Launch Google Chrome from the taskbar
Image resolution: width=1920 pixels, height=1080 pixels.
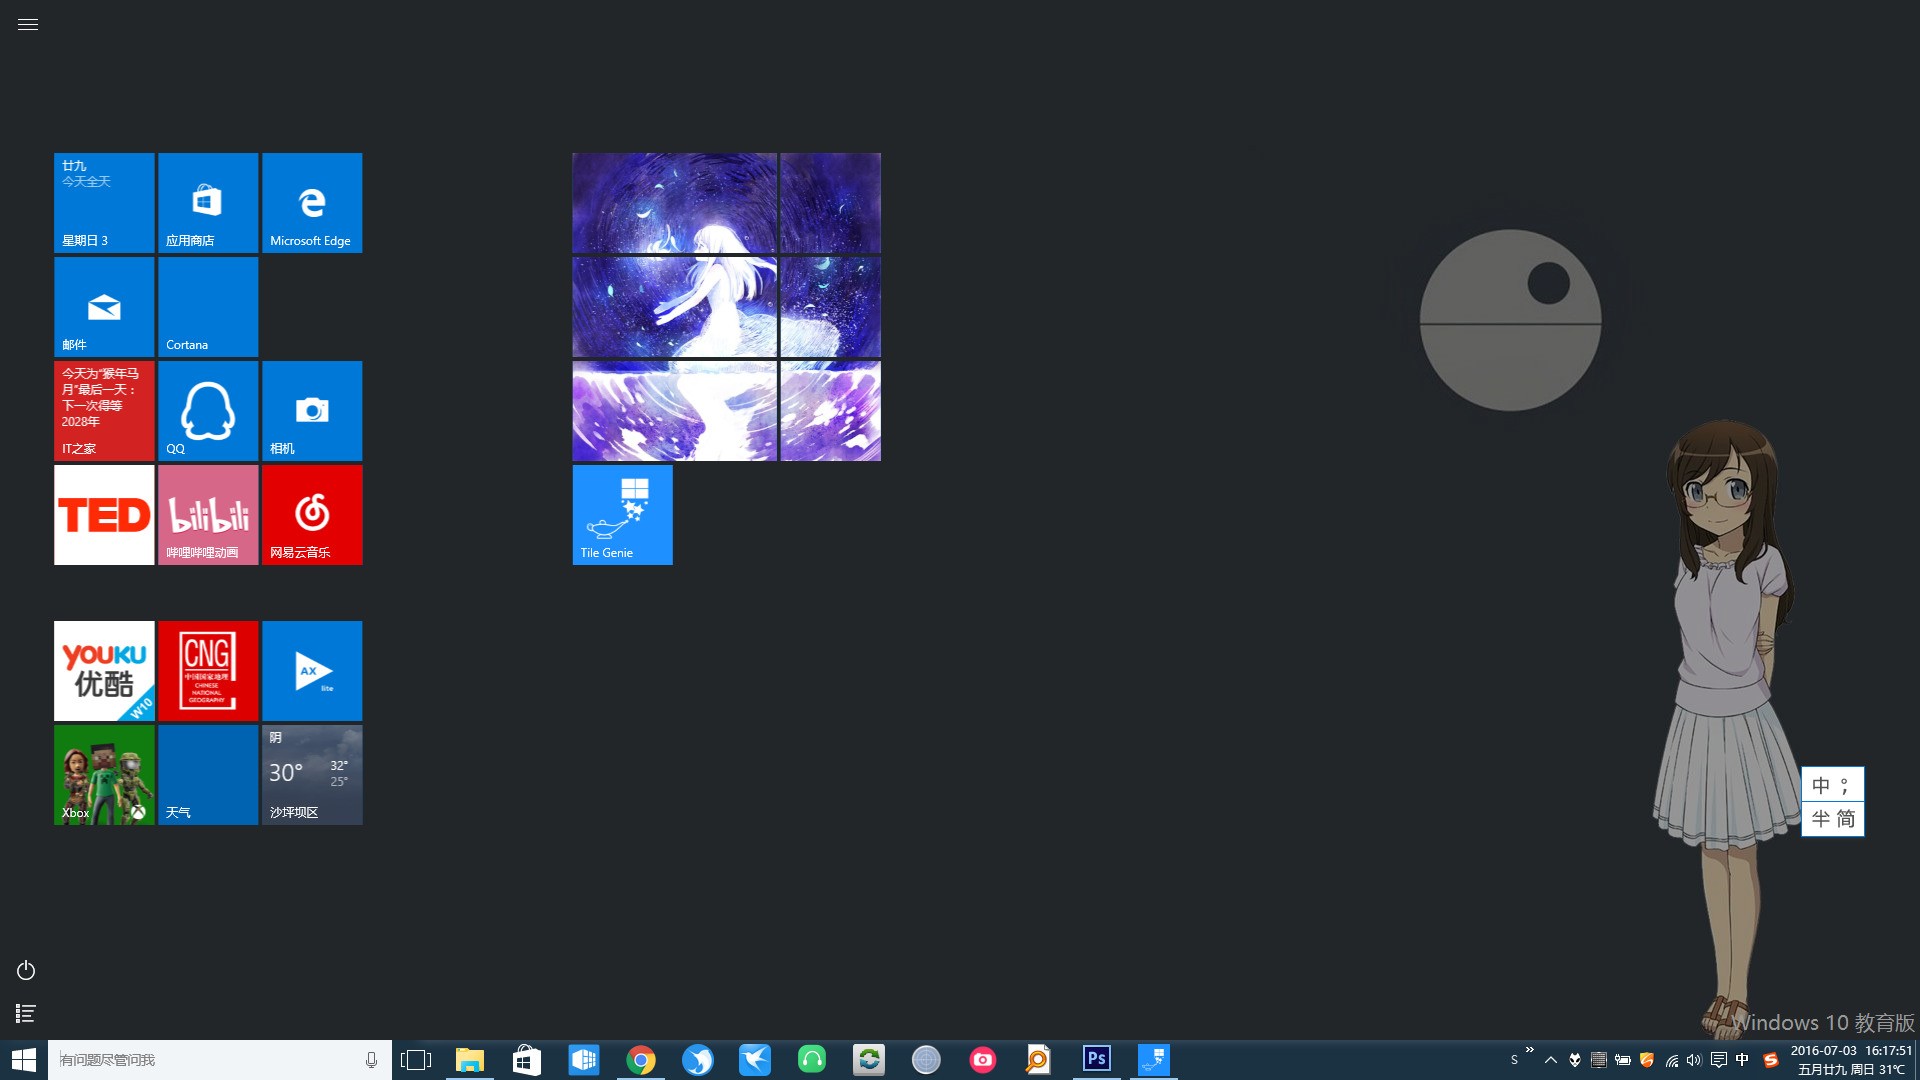[641, 1060]
